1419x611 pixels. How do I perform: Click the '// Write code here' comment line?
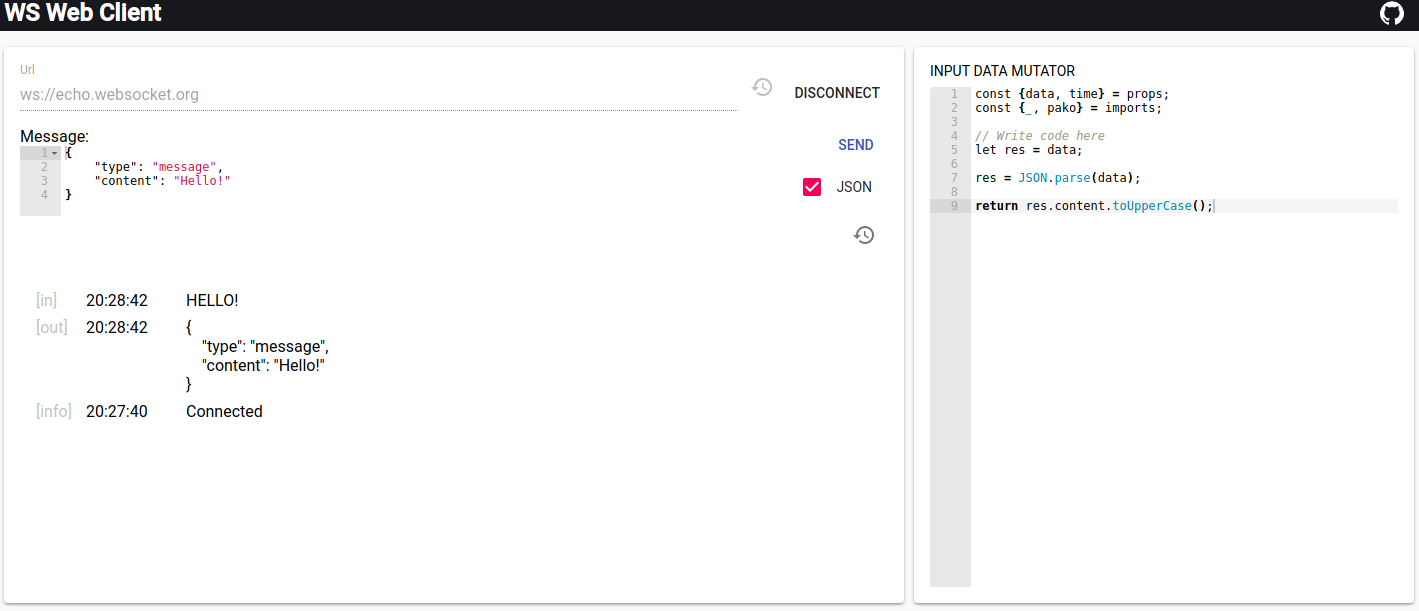(1040, 136)
